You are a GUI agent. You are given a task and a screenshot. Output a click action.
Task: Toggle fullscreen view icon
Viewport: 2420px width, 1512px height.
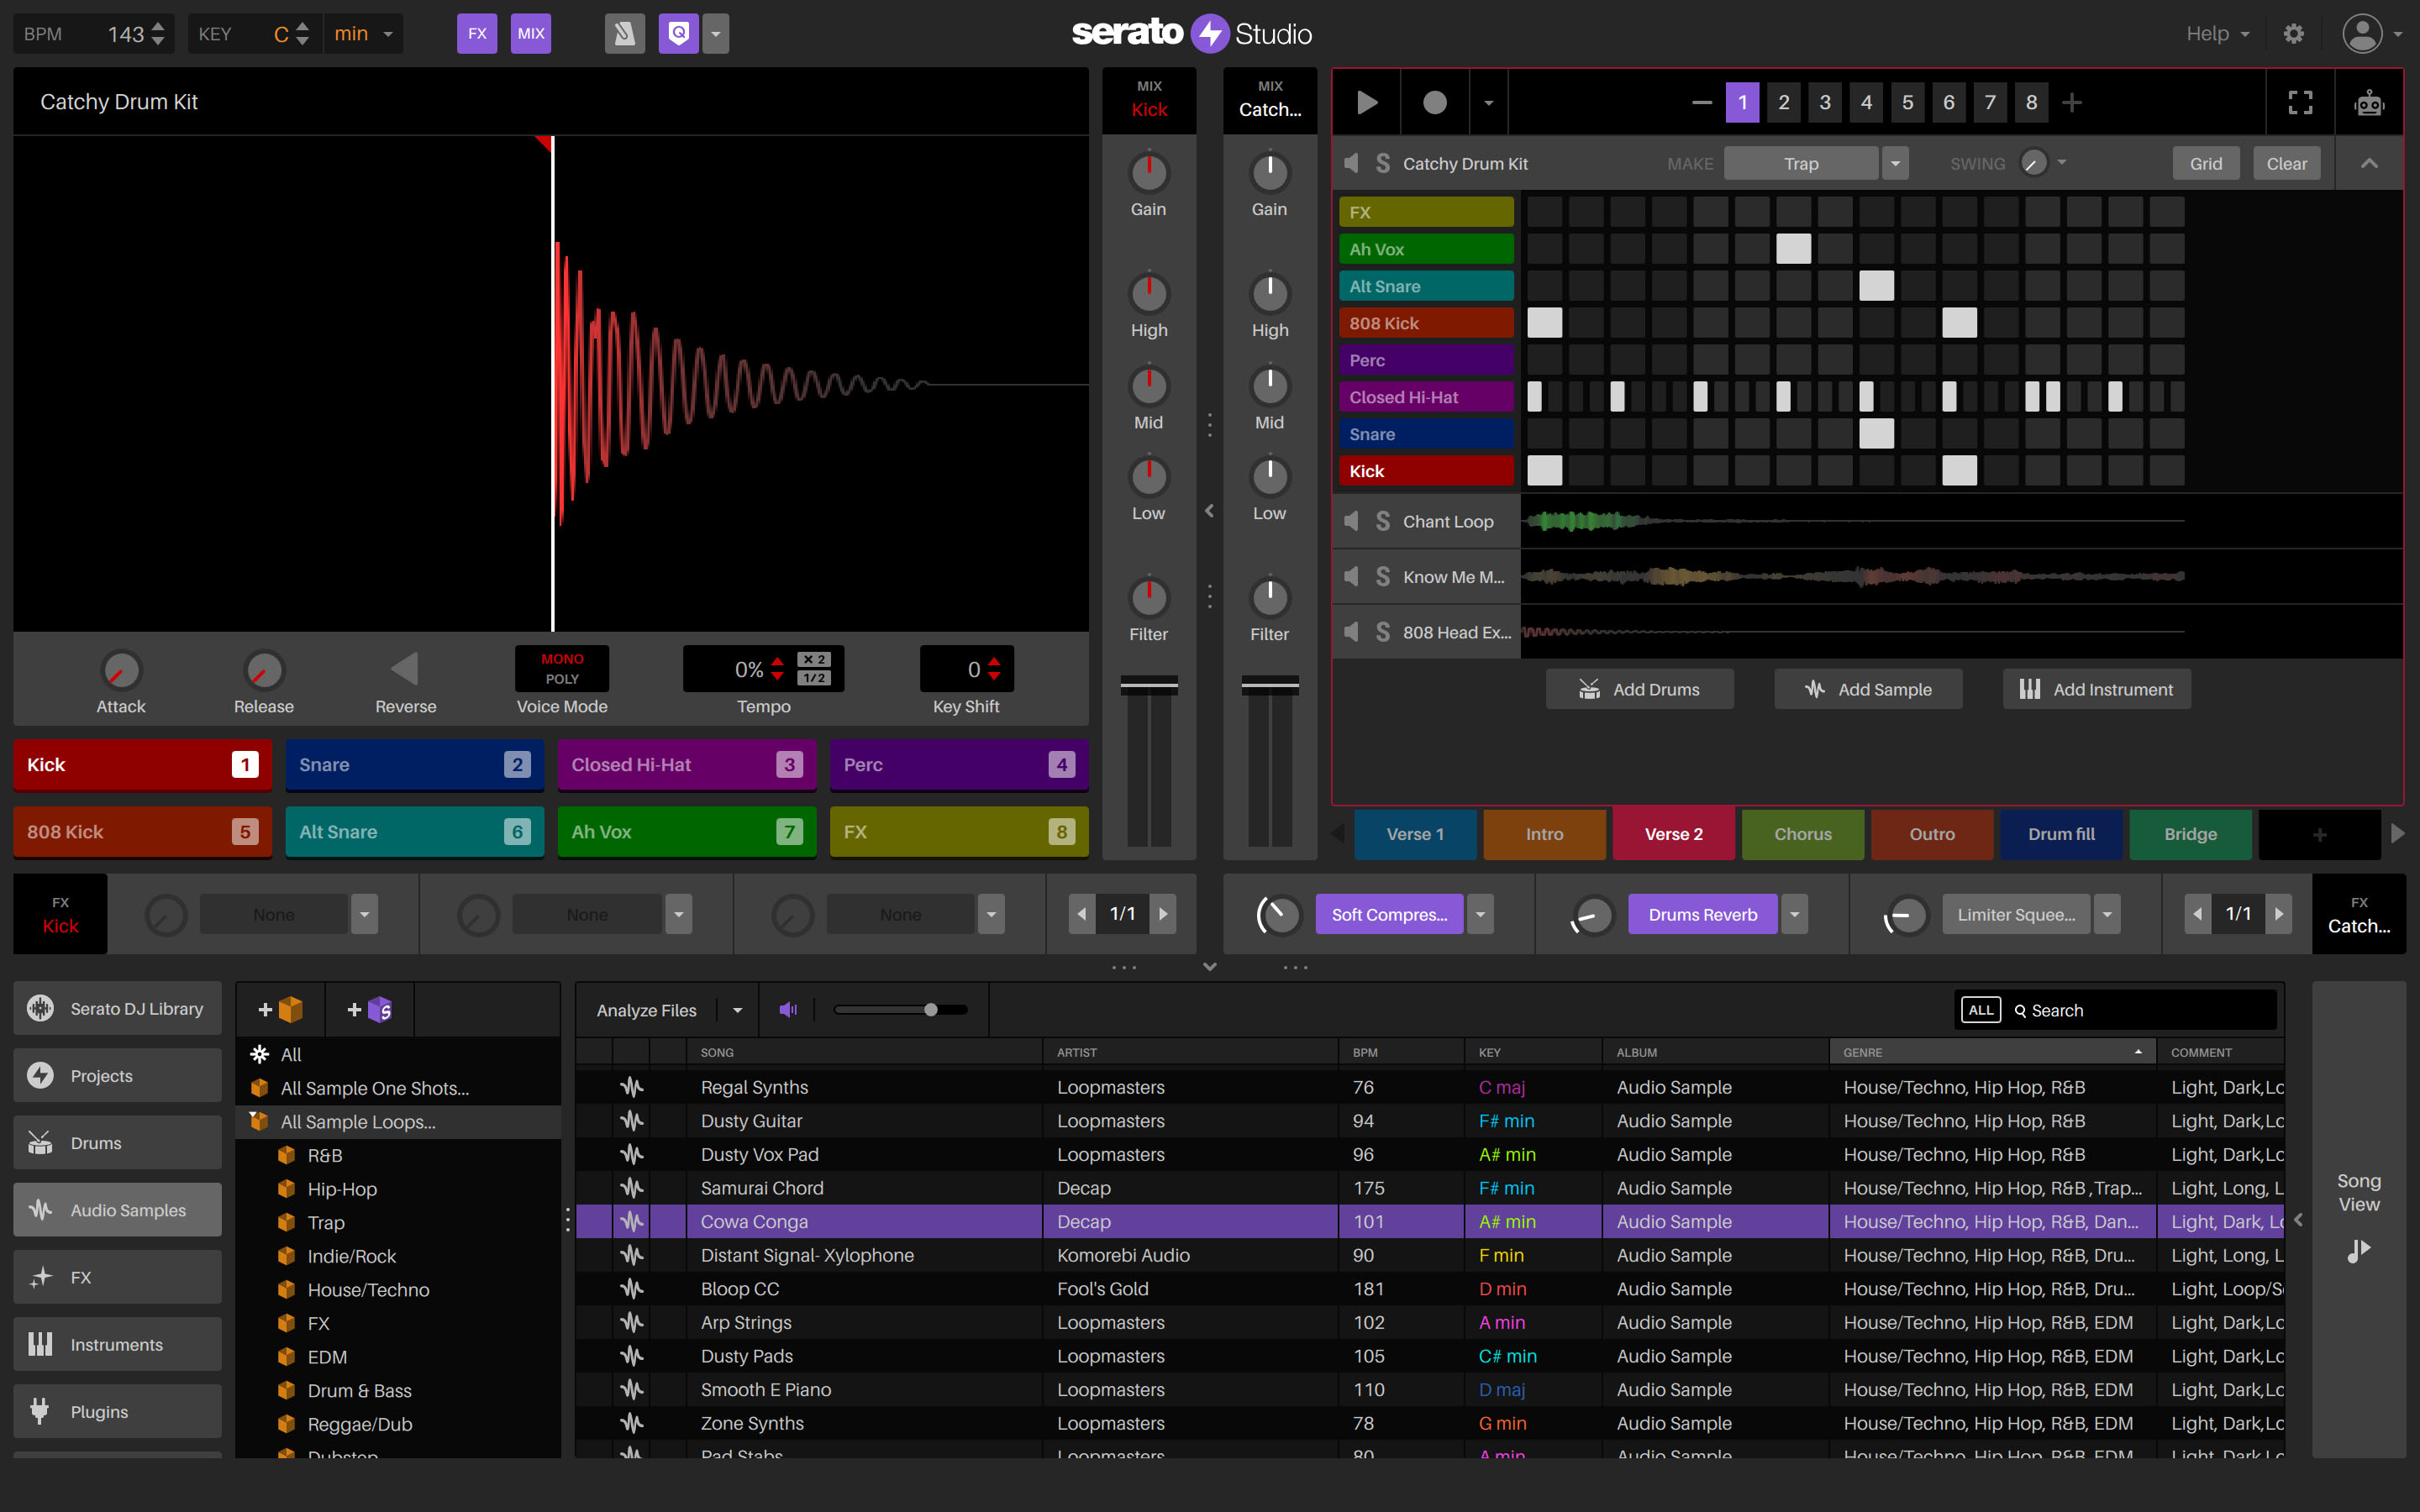tap(2300, 103)
